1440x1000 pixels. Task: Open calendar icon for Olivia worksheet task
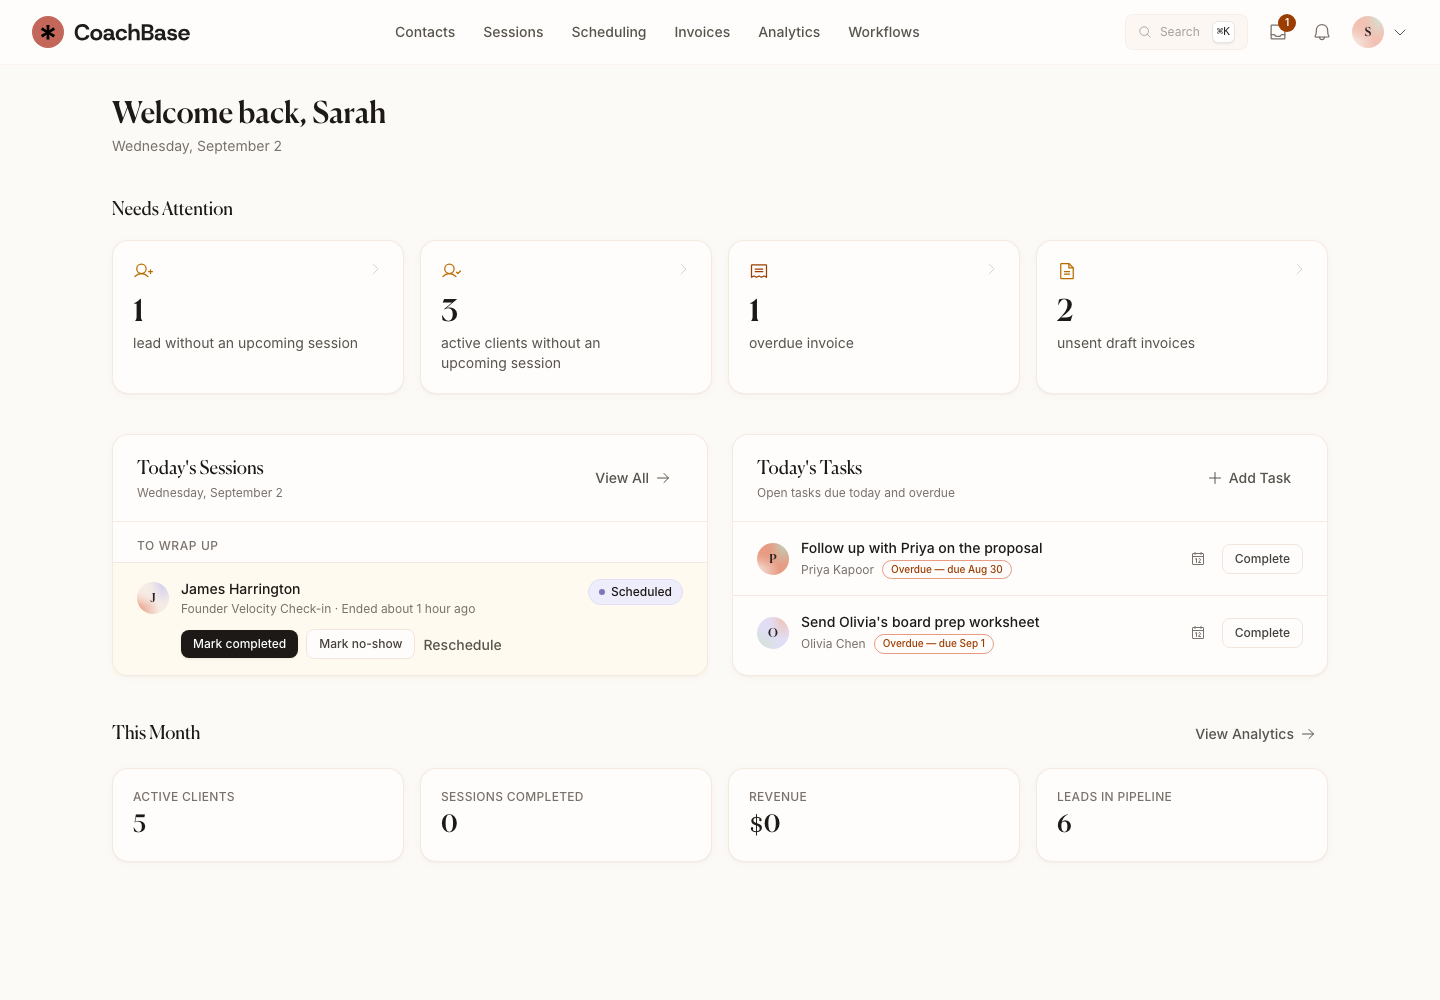click(1198, 633)
